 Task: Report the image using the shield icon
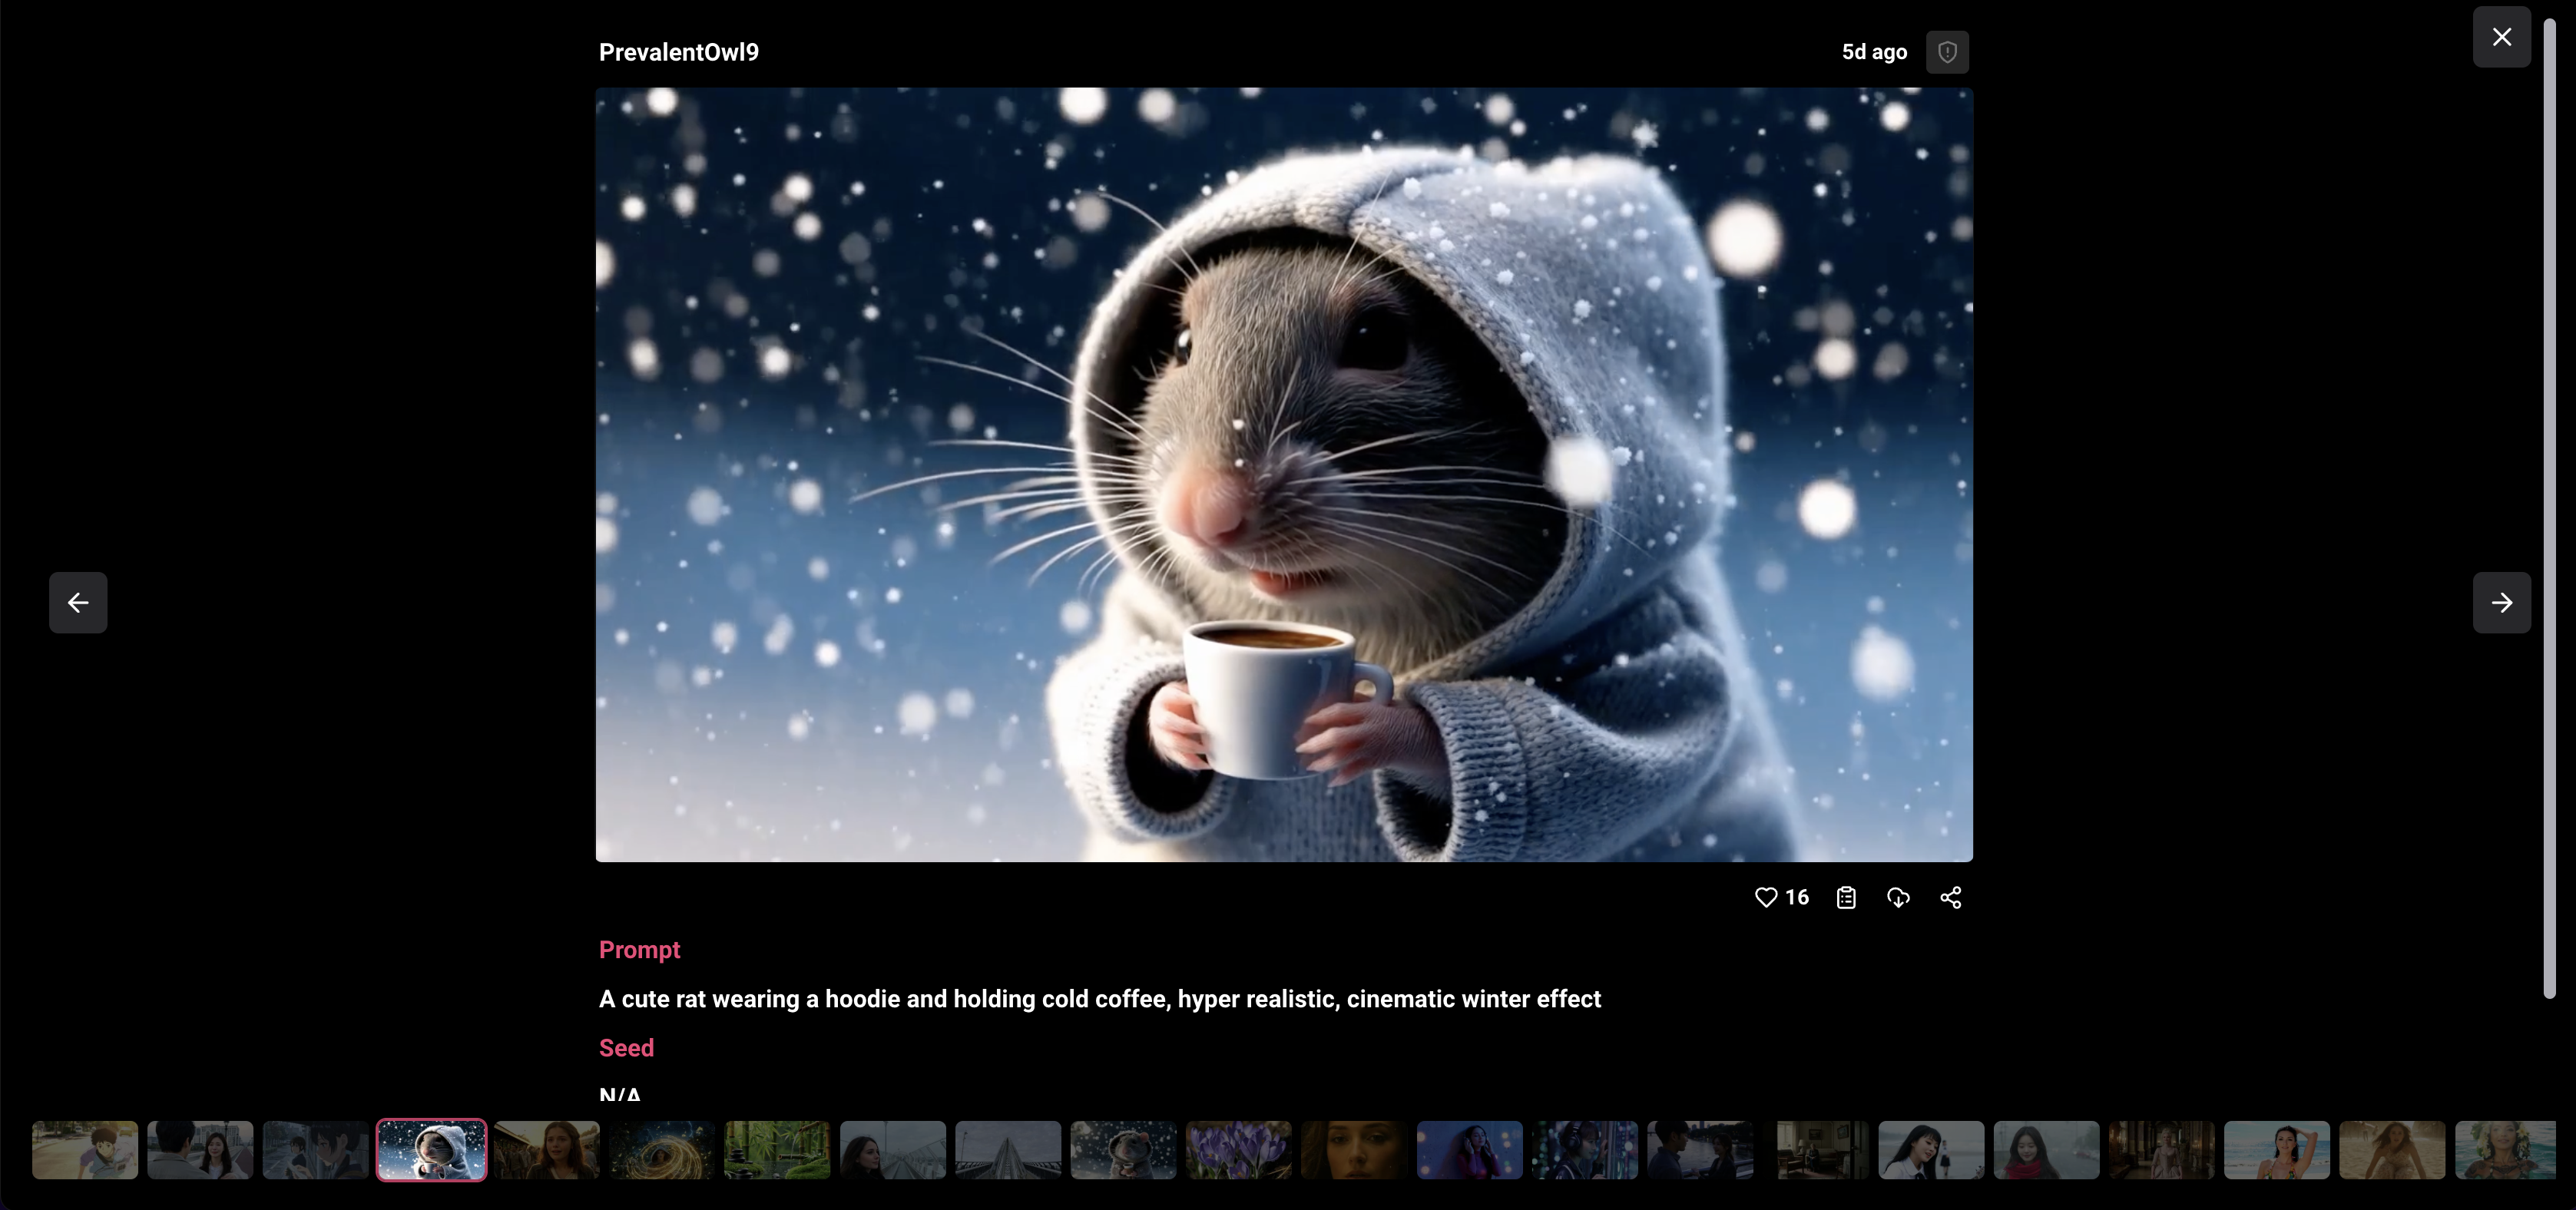(1947, 52)
